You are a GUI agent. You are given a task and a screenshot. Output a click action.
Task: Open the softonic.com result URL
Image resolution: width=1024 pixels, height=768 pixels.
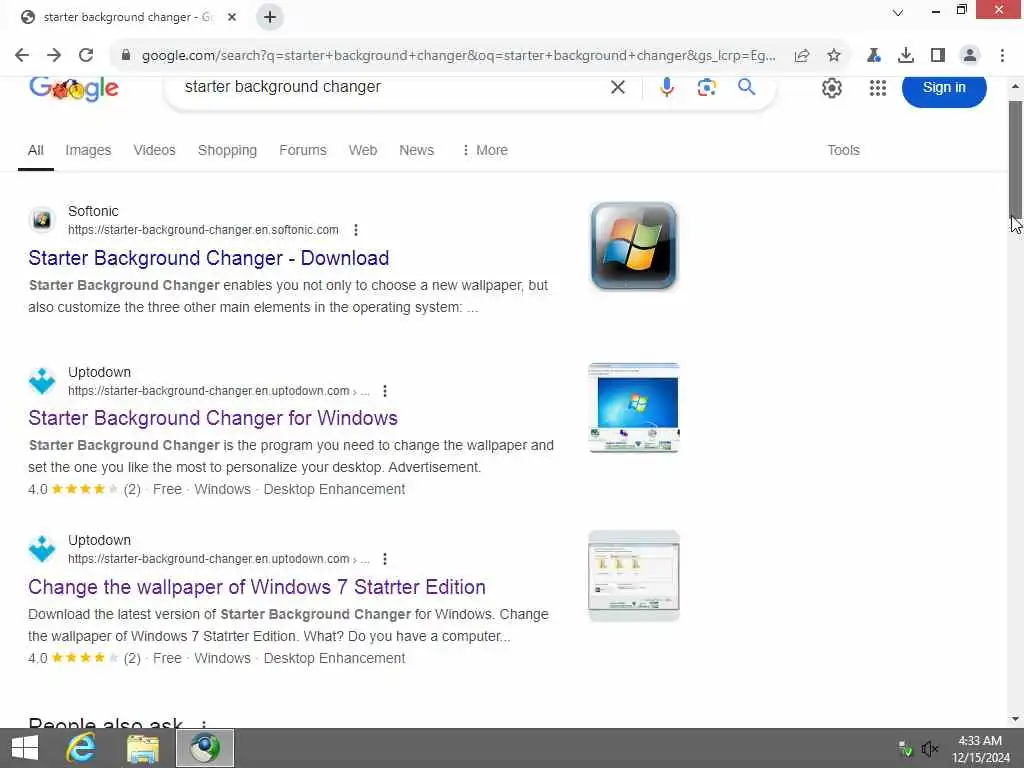click(203, 230)
